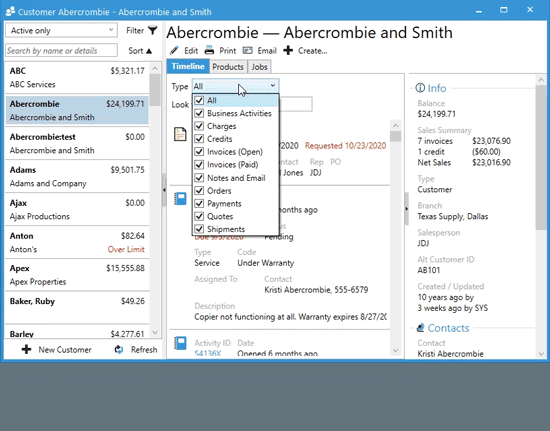Switch to the Timeline tab

(x=188, y=66)
